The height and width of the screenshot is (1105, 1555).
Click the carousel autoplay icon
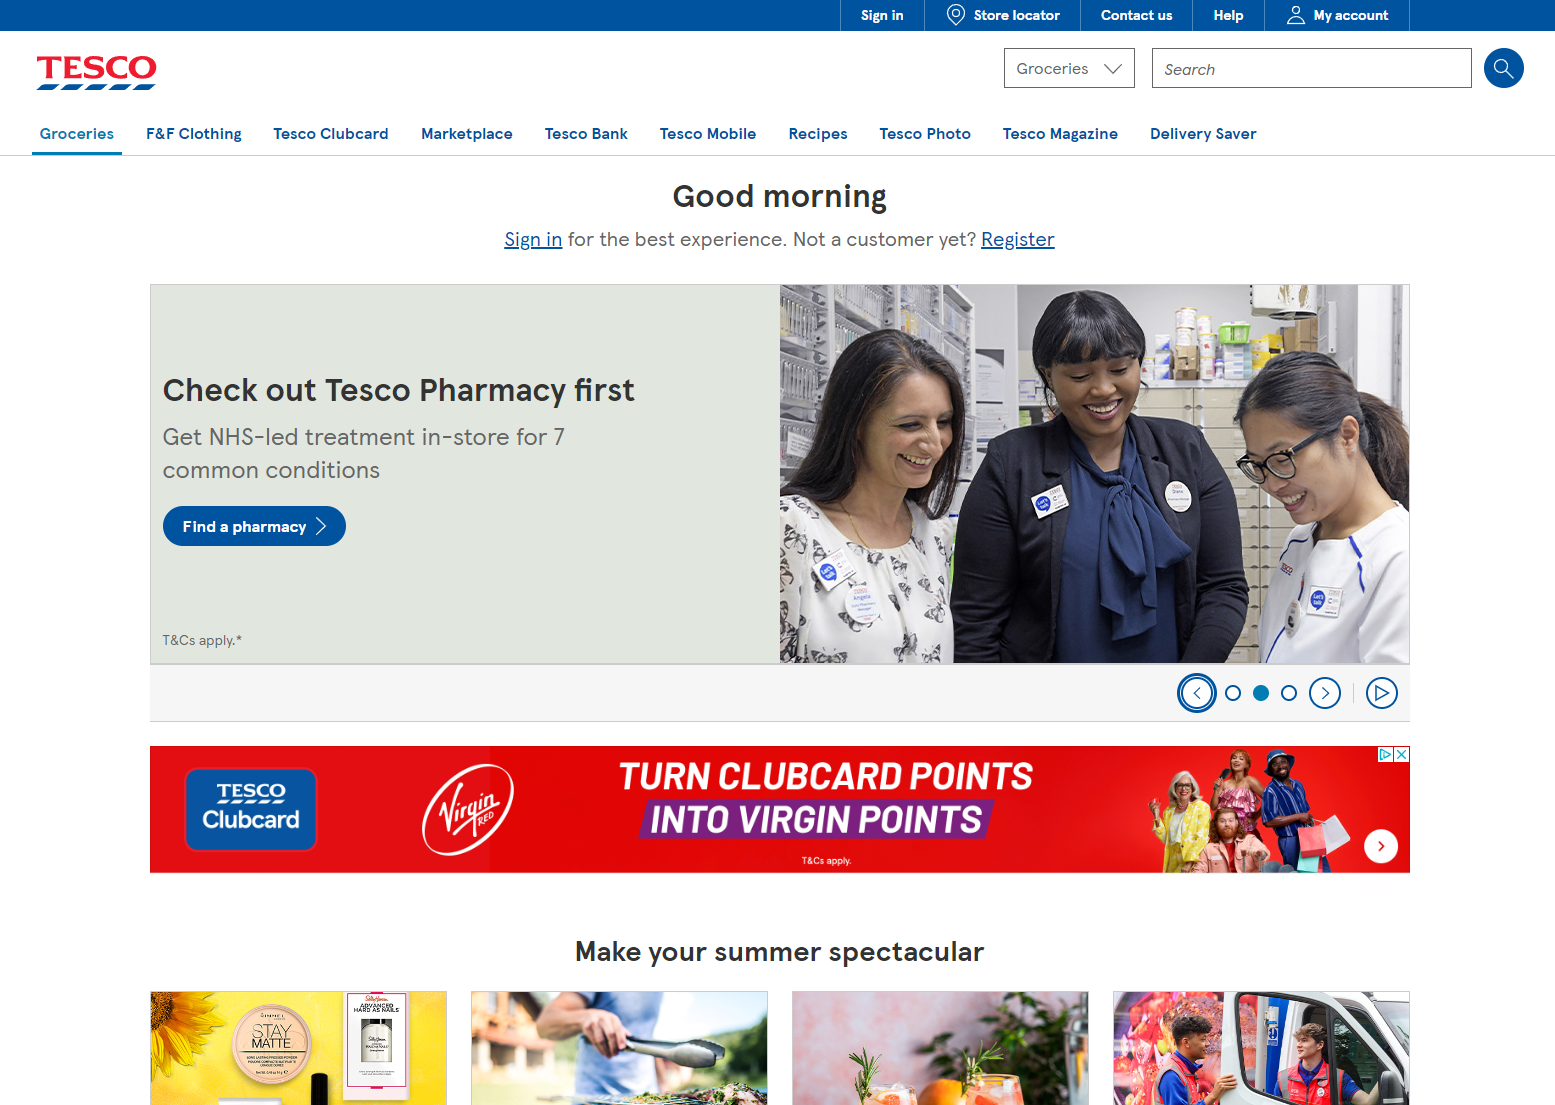[x=1382, y=692]
